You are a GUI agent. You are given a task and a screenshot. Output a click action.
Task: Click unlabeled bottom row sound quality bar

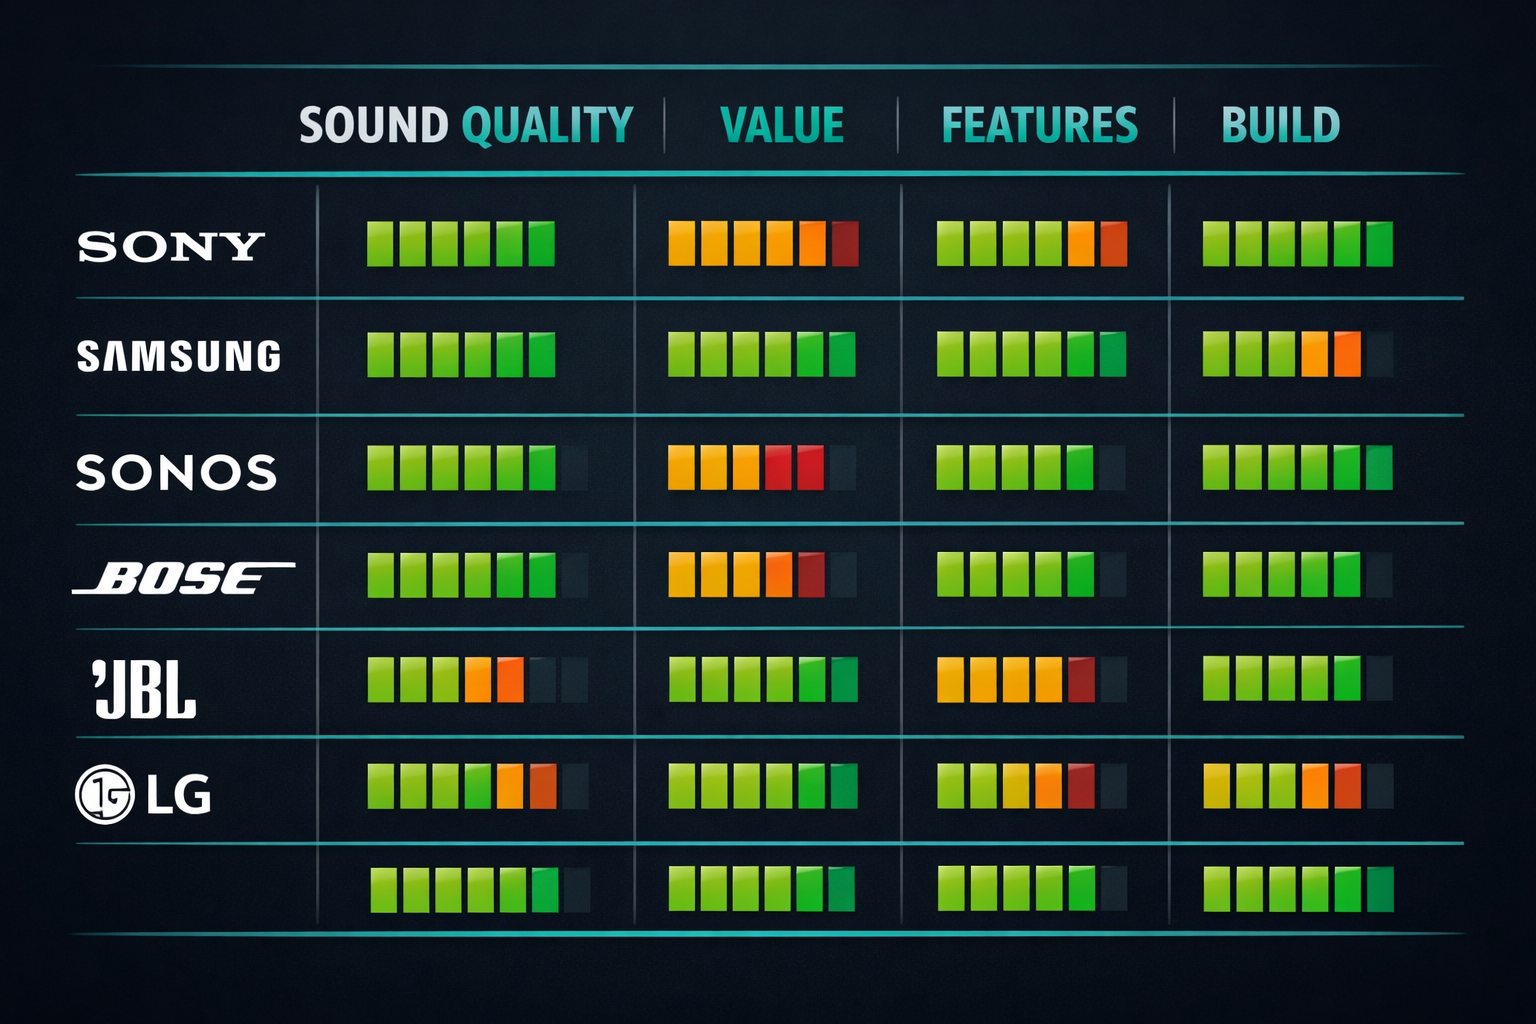[480, 890]
